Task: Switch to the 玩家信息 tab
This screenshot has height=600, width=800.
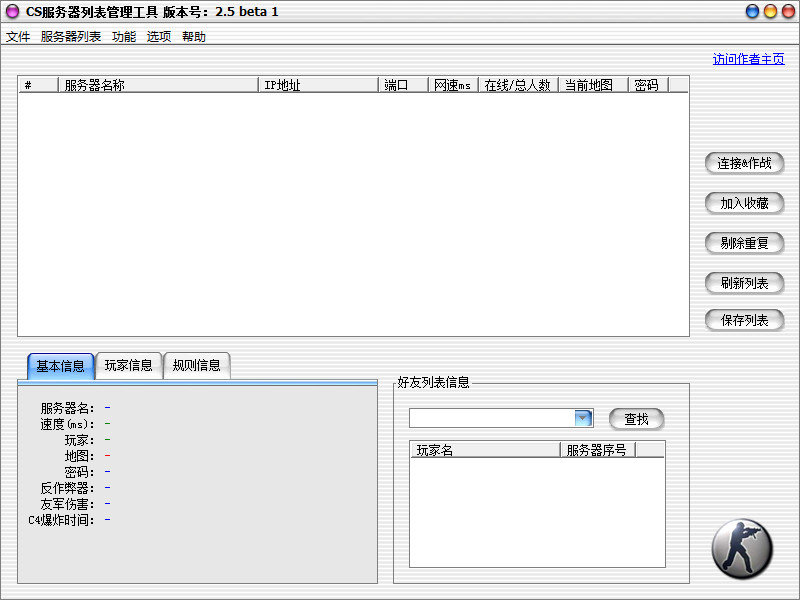Action: click(128, 365)
